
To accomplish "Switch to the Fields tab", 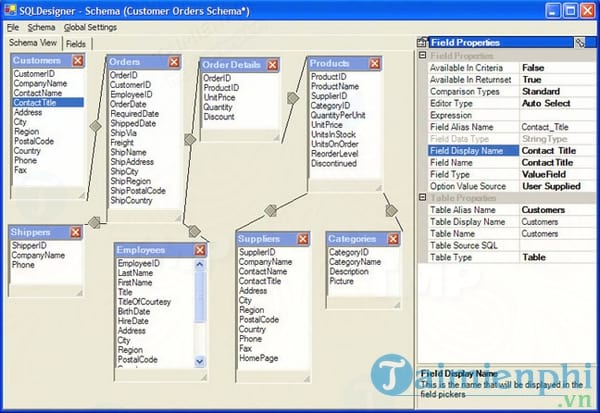I will 76,44.
